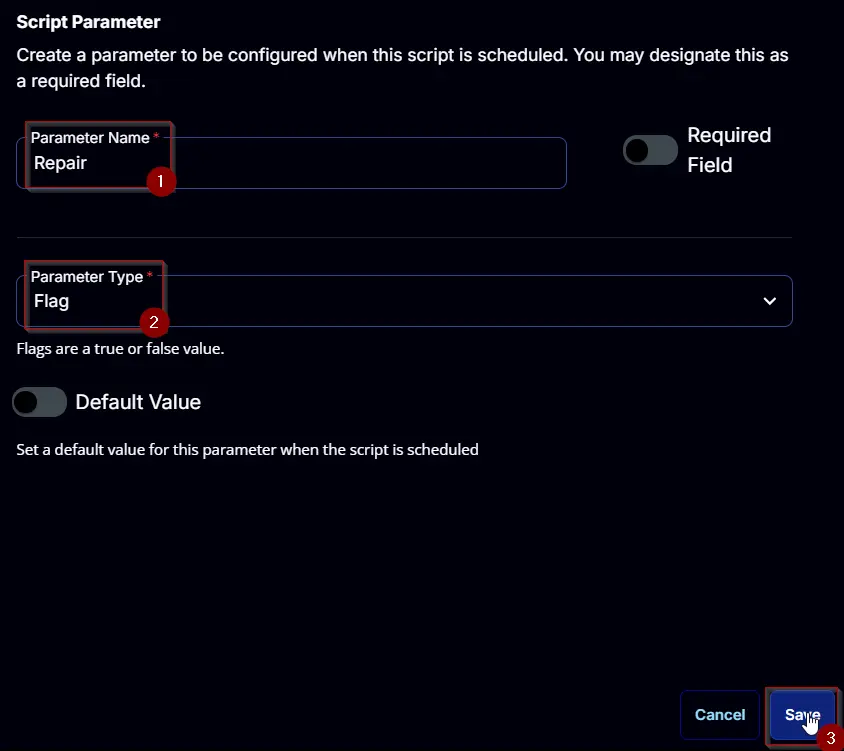
Task: Click the Parameter Name input field
Action: (291, 163)
